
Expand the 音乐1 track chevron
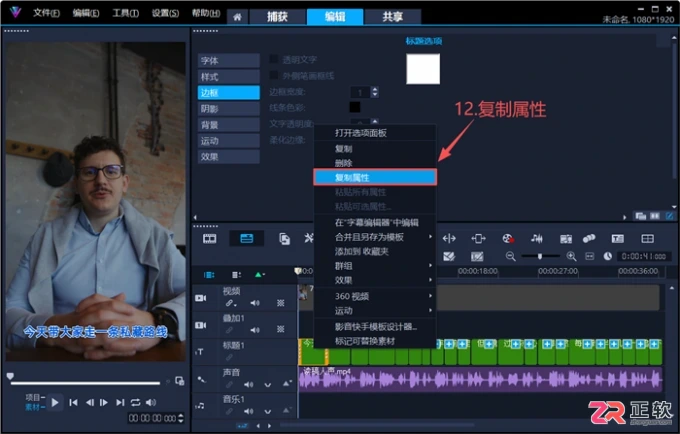pos(268,411)
